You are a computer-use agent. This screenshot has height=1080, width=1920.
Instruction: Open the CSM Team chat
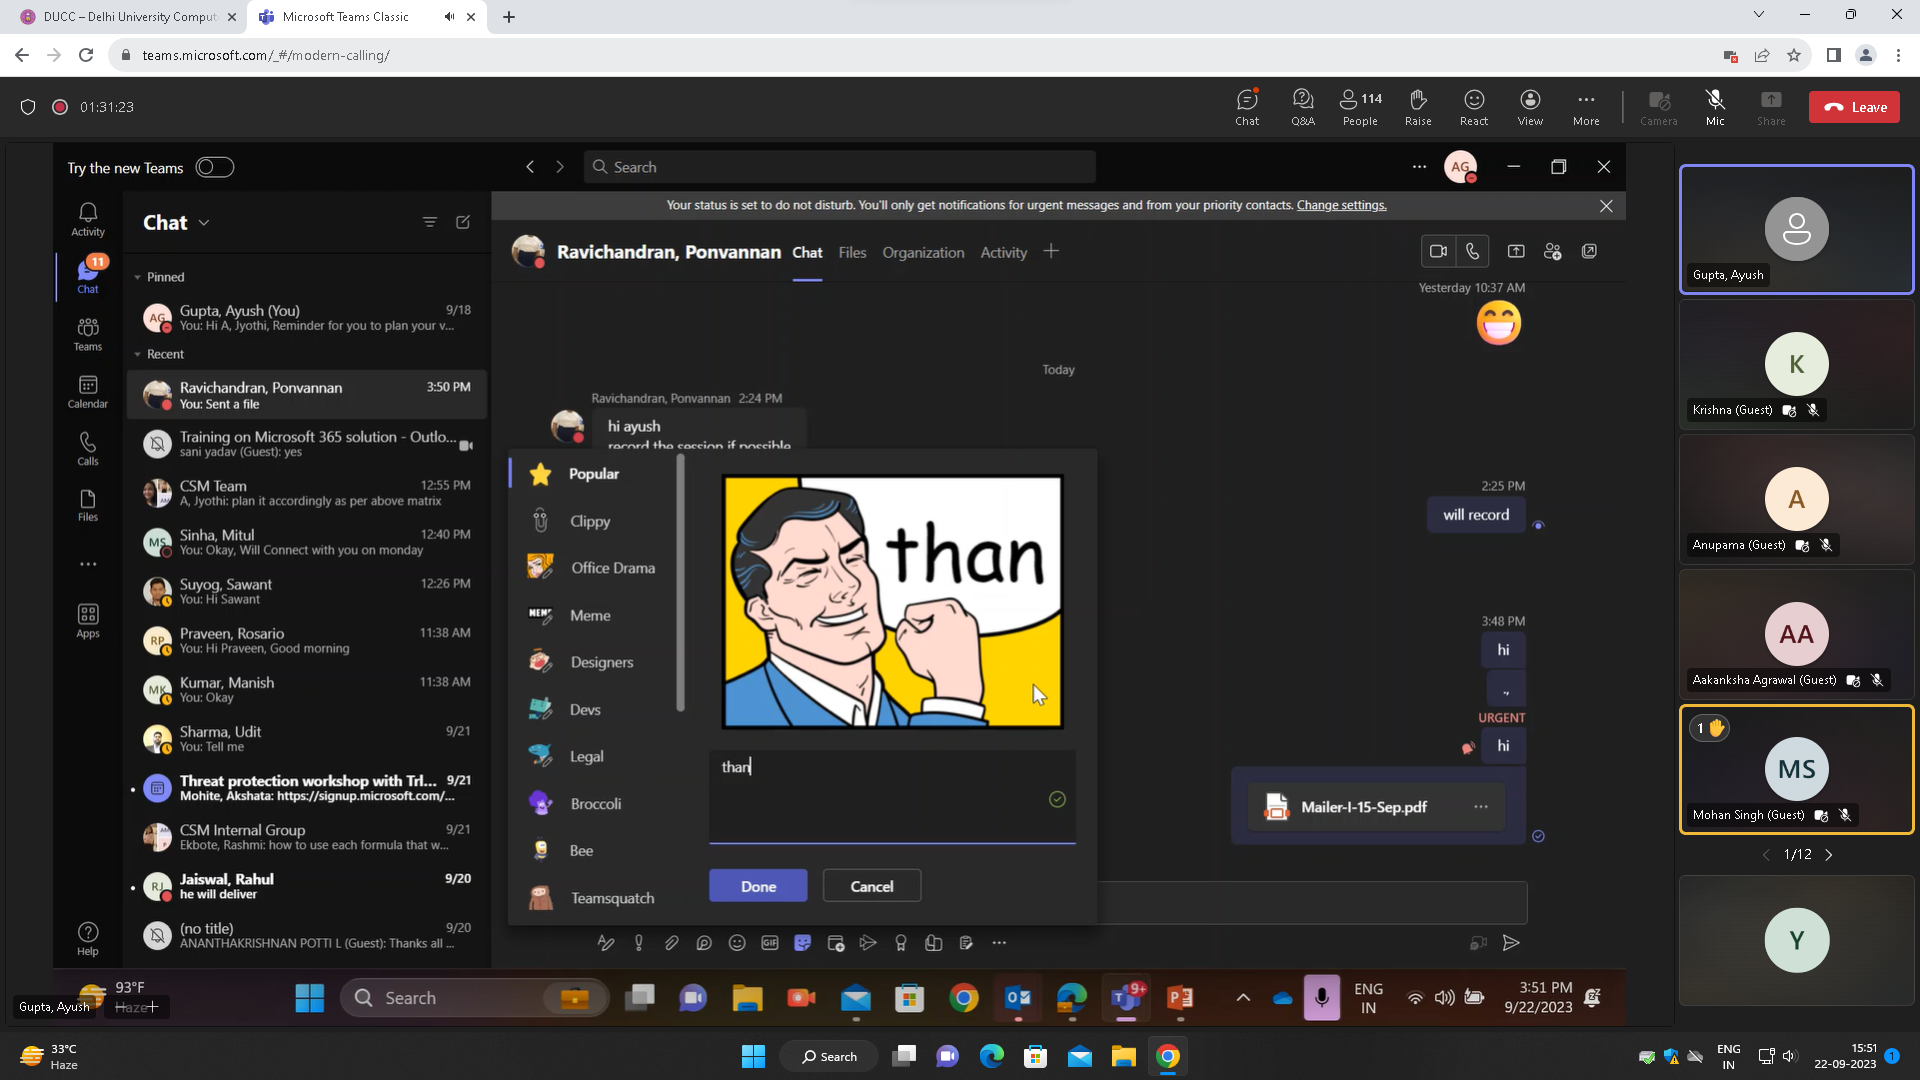[307, 493]
